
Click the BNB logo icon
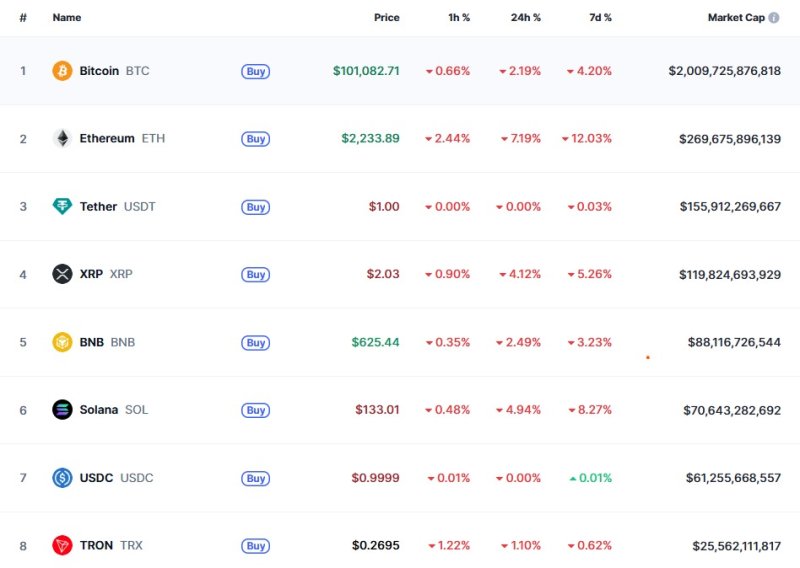click(62, 342)
